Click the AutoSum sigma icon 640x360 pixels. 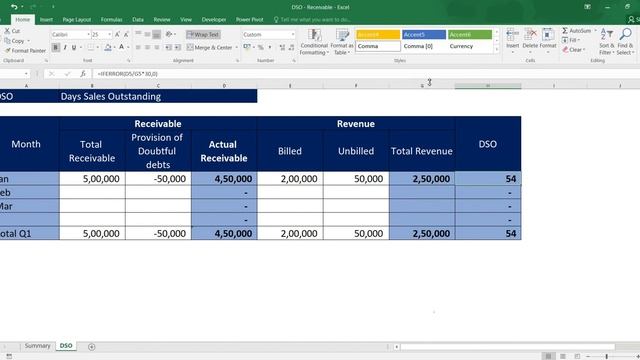coord(565,31)
